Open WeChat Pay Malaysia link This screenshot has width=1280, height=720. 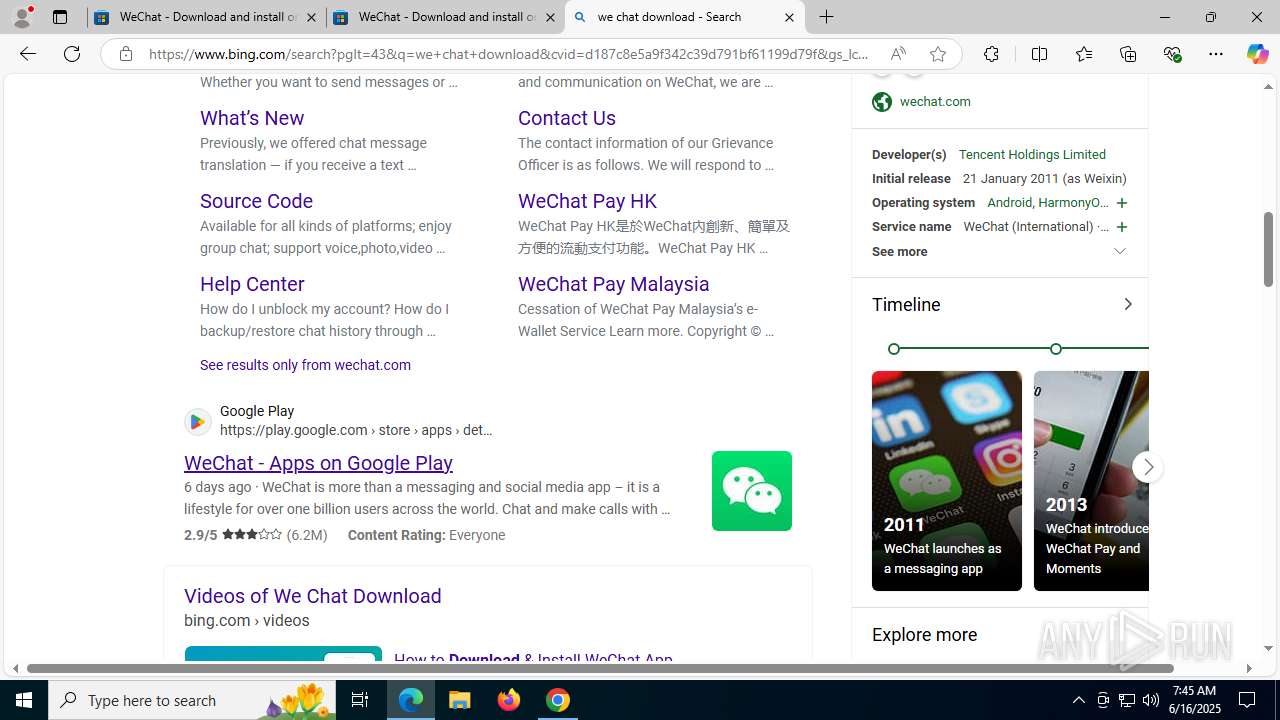click(613, 284)
